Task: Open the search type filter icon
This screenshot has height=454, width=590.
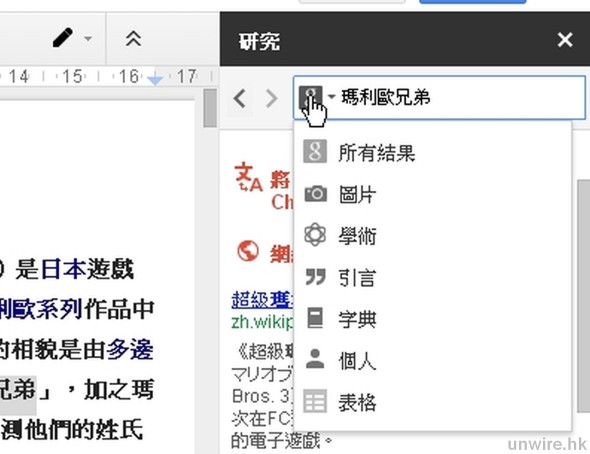Action: (310, 97)
